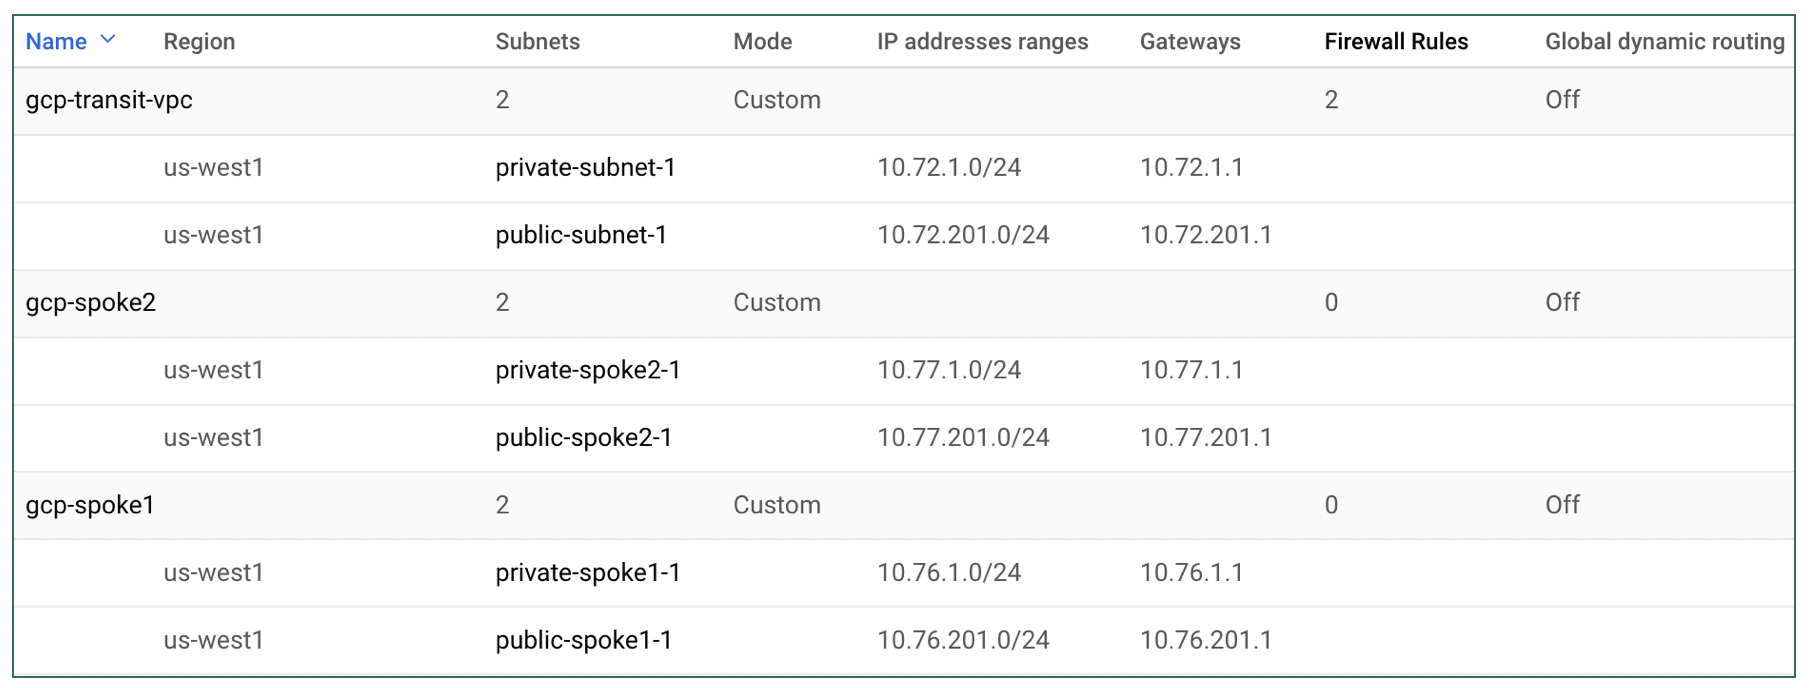Viewport: 1814px width, 688px height.
Task: Open the gcp-transit-vpc network details
Action: [x=109, y=100]
